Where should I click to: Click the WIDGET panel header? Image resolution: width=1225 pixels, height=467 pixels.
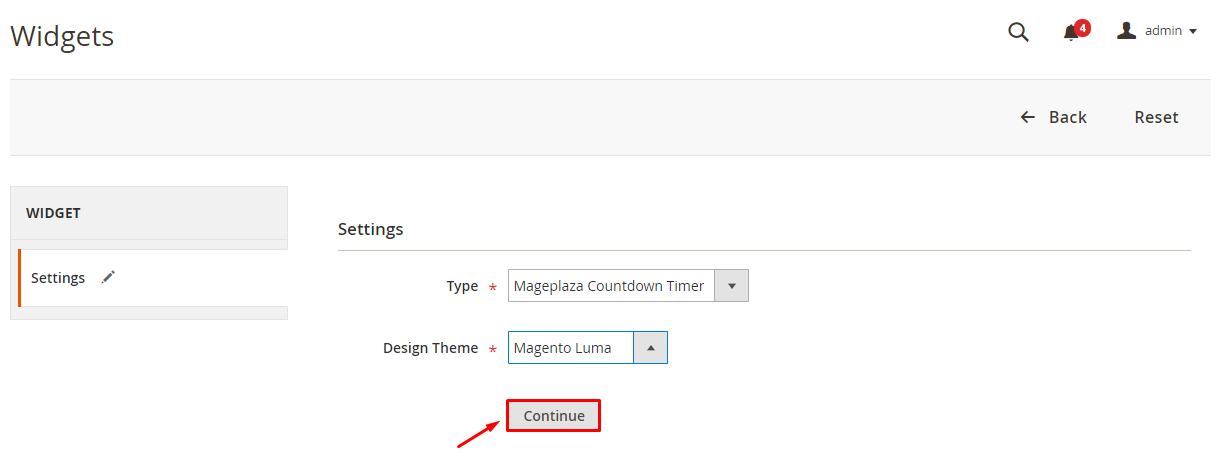149,213
